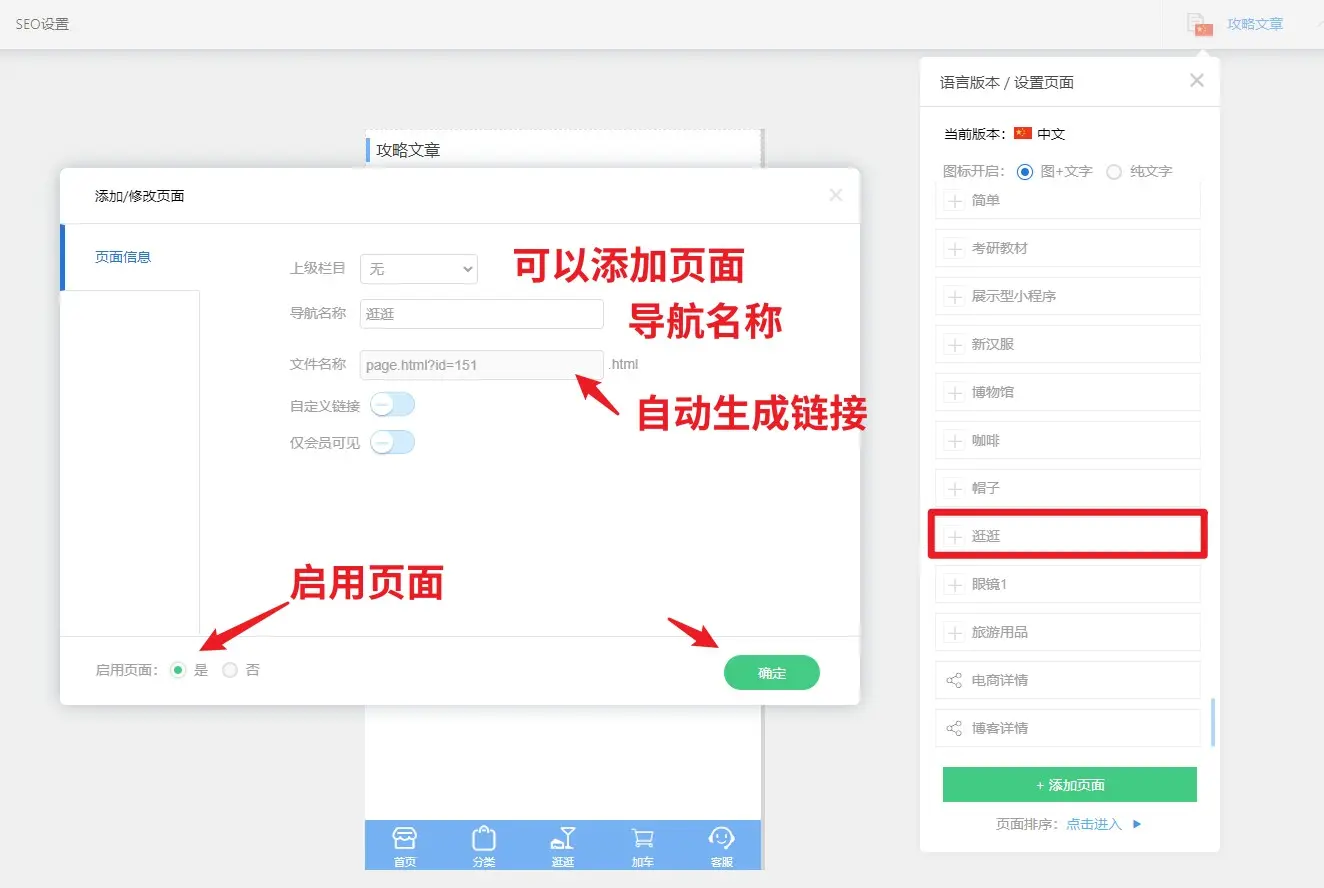Click the 客服 support icon in bottom nav
The height and width of the screenshot is (888, 1324).
pos(721,838)
